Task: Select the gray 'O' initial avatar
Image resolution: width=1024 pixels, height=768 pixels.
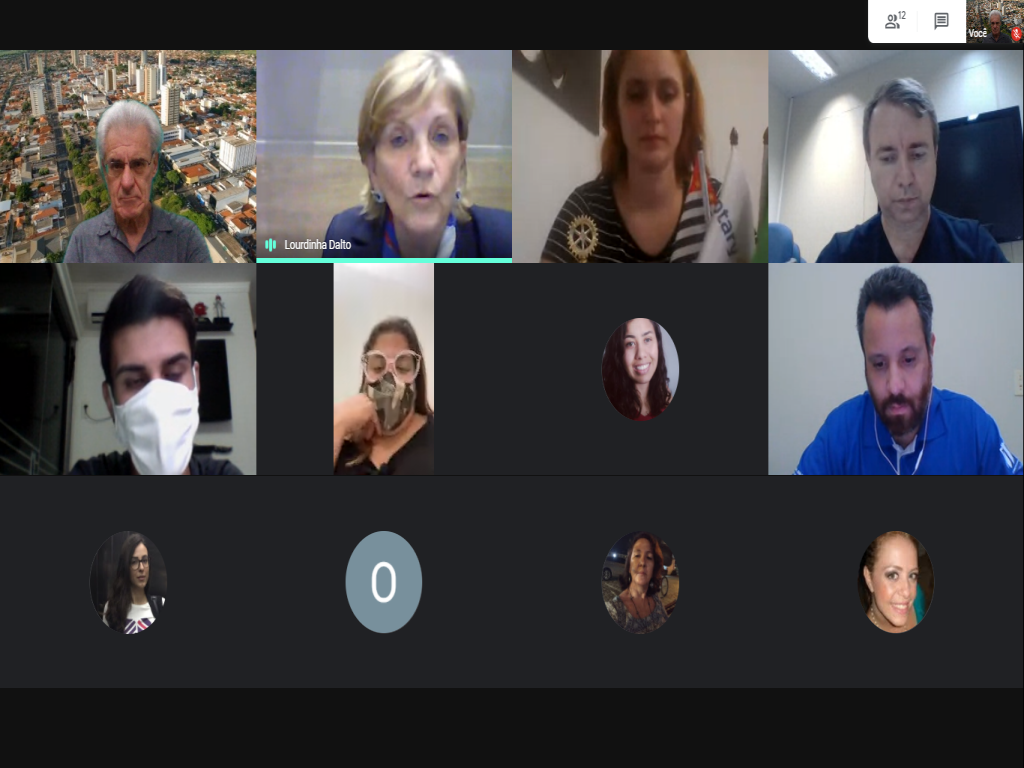Action: (x=383, y=581)
